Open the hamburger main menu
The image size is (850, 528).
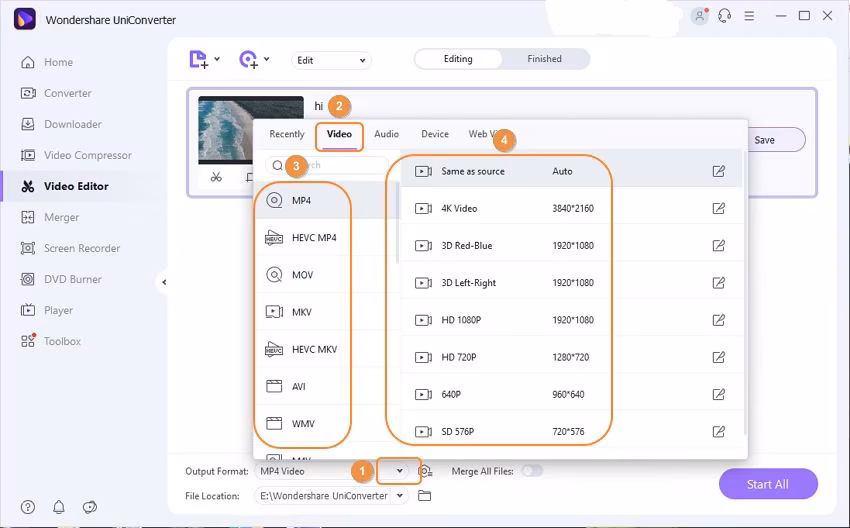pos(749,16)
